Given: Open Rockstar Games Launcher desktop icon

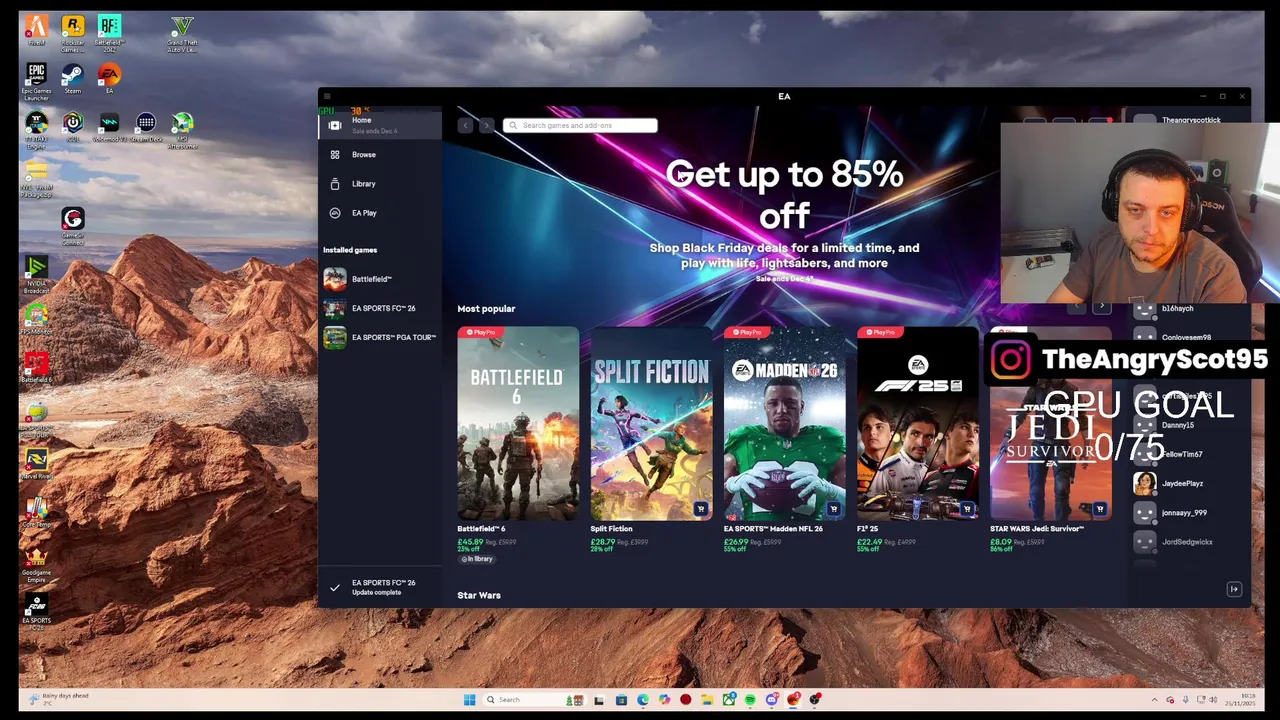Looking at the screenshot, I should click(x=72, y=33).
